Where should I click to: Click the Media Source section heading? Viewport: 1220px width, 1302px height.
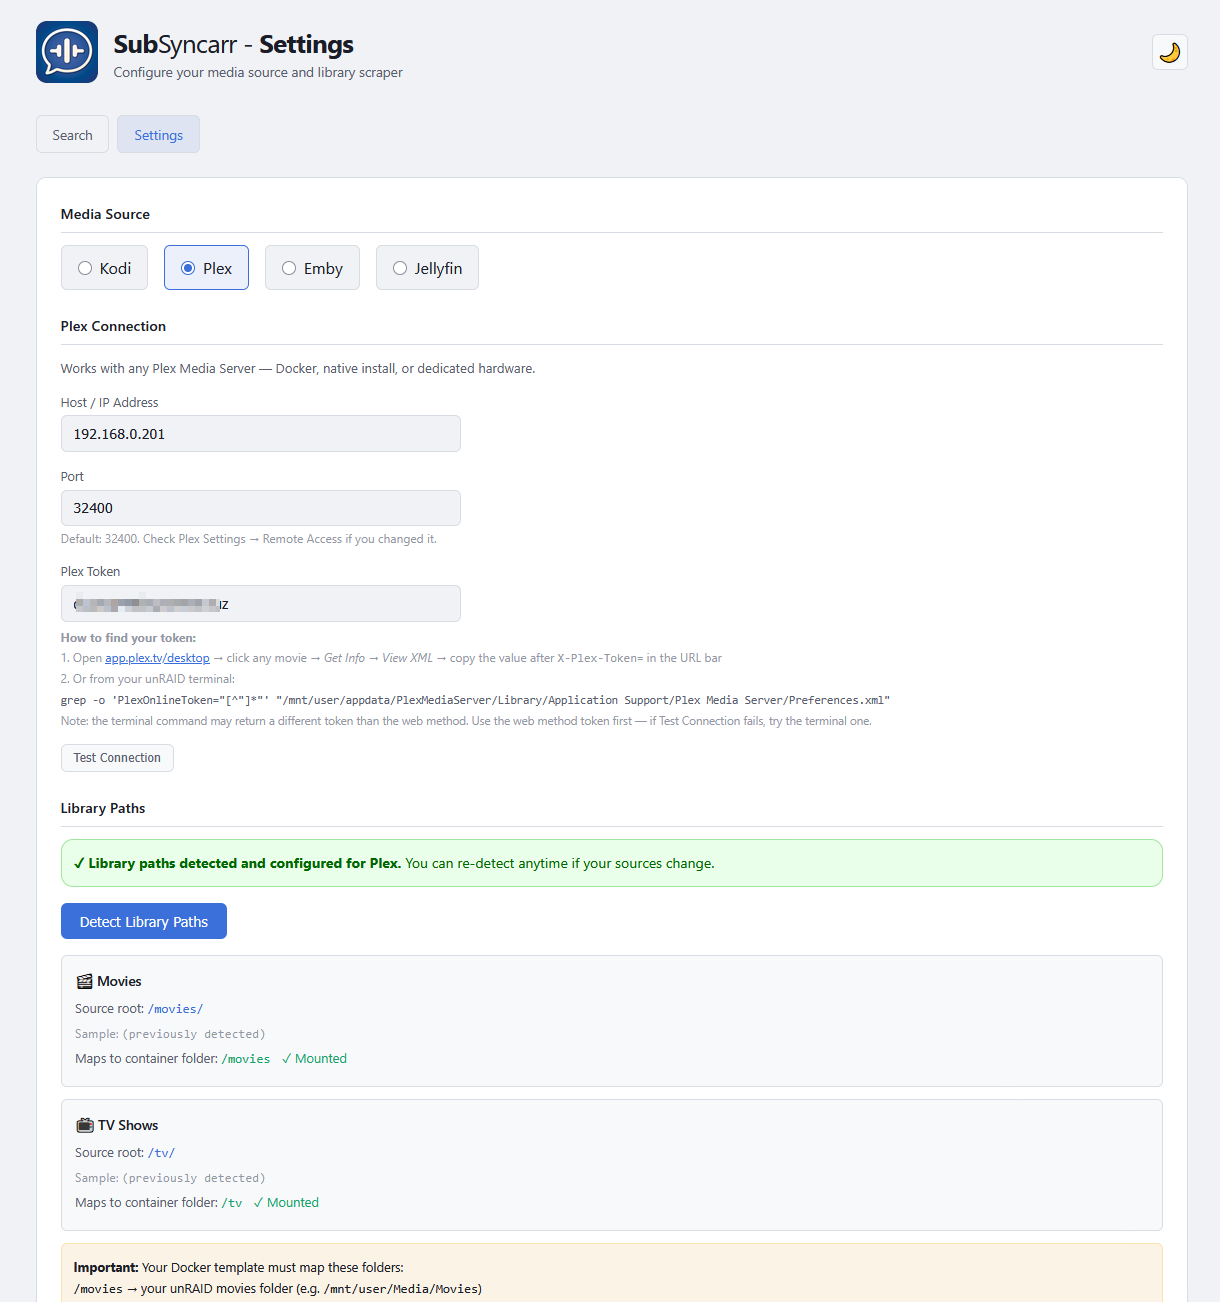click(x=105, y=214)
